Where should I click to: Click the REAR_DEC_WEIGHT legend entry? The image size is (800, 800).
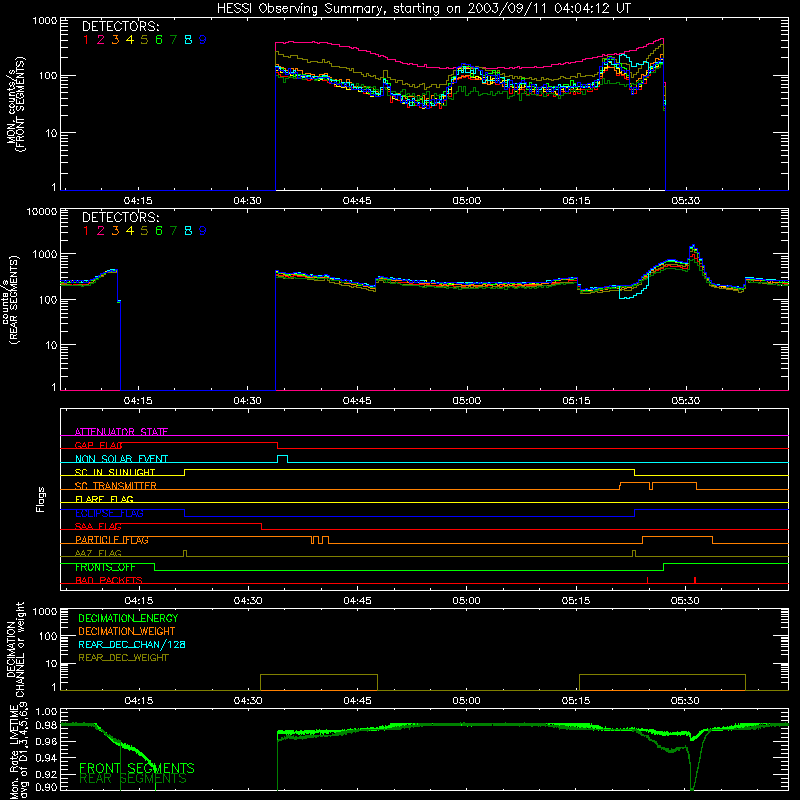[x=123, y=658]
